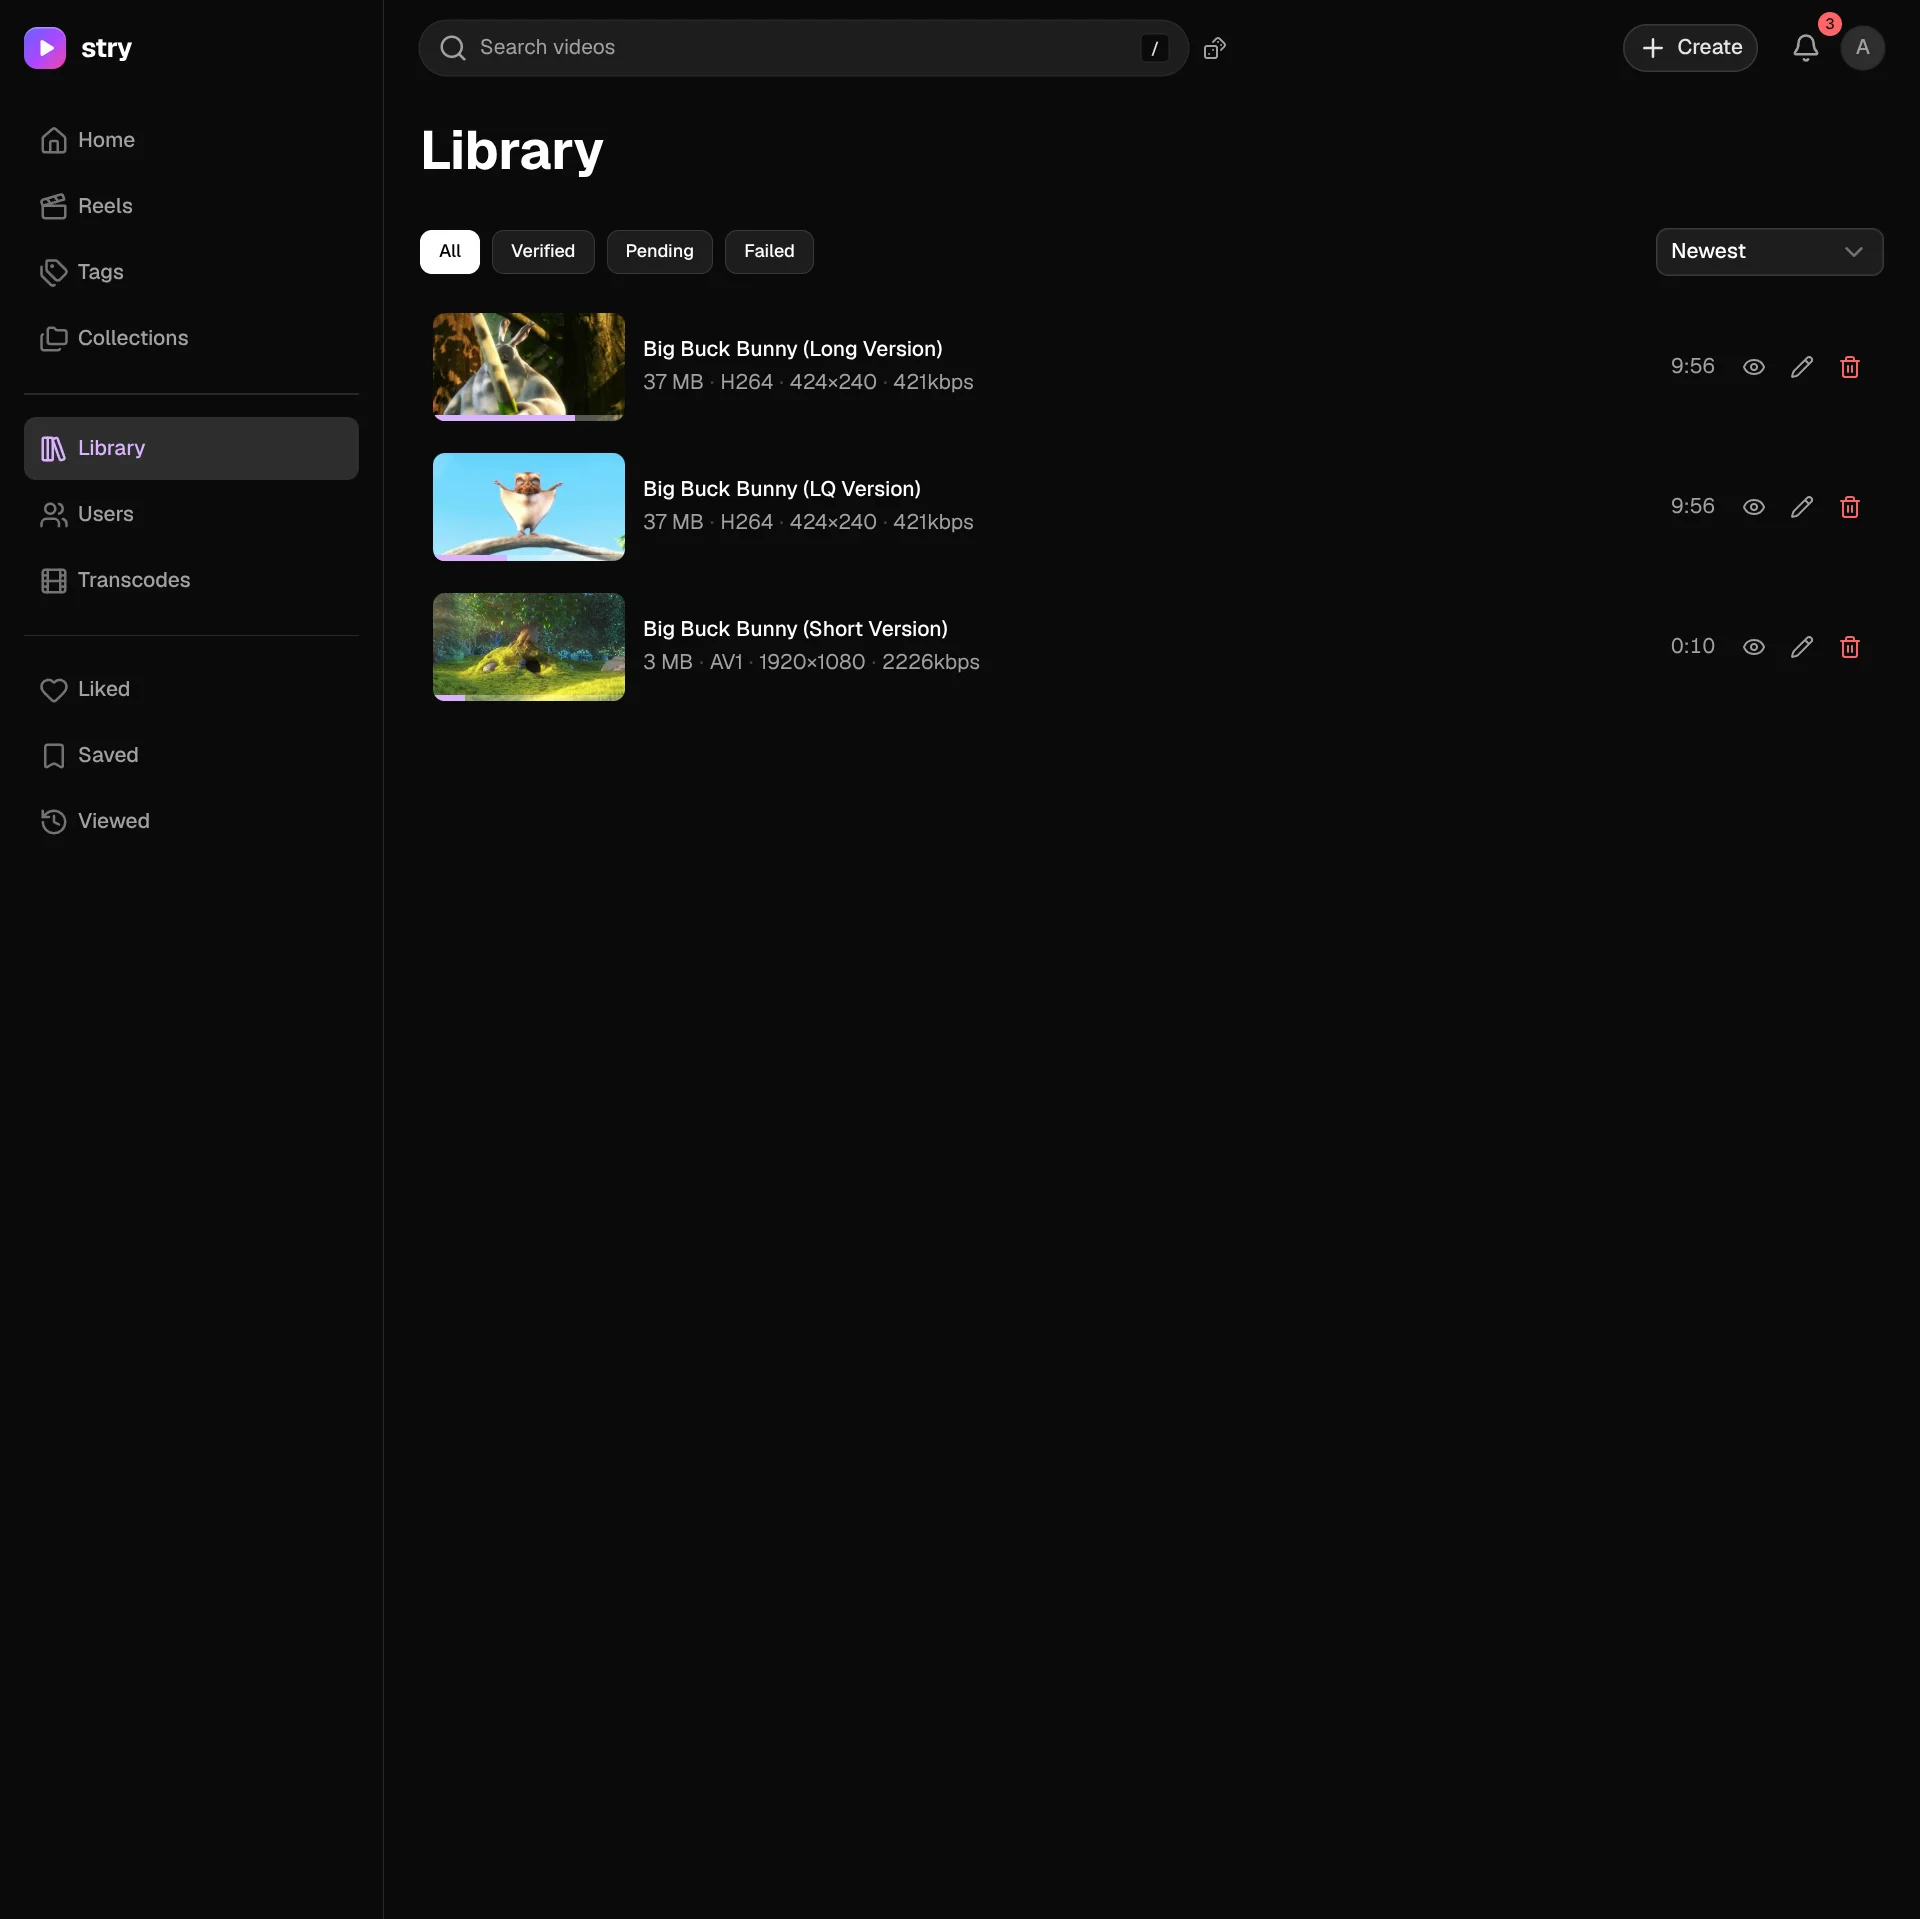Delete Big Buck Bunny (Long Version)
1920x1919 pixels.
pos(1850,367)
